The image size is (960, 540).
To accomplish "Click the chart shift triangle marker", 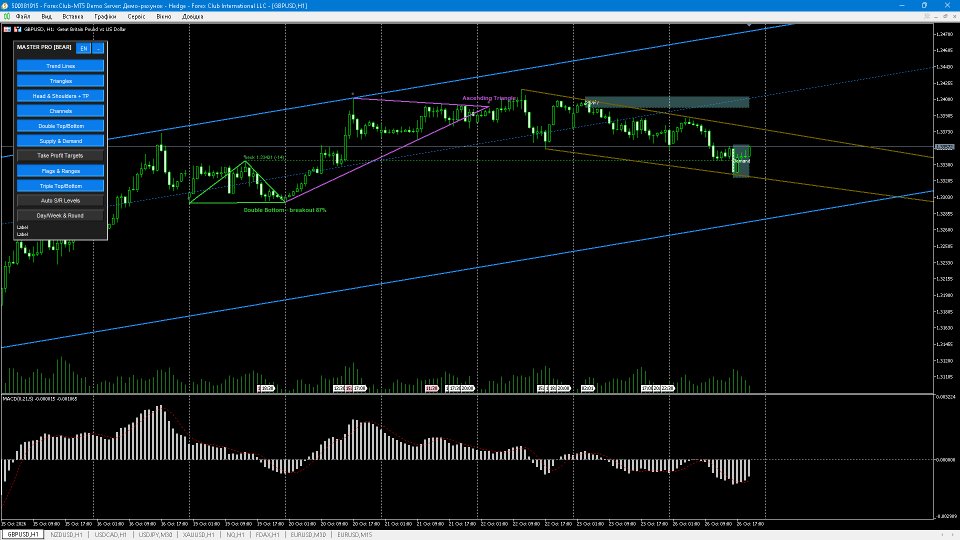I will click(x=749, y=25).
